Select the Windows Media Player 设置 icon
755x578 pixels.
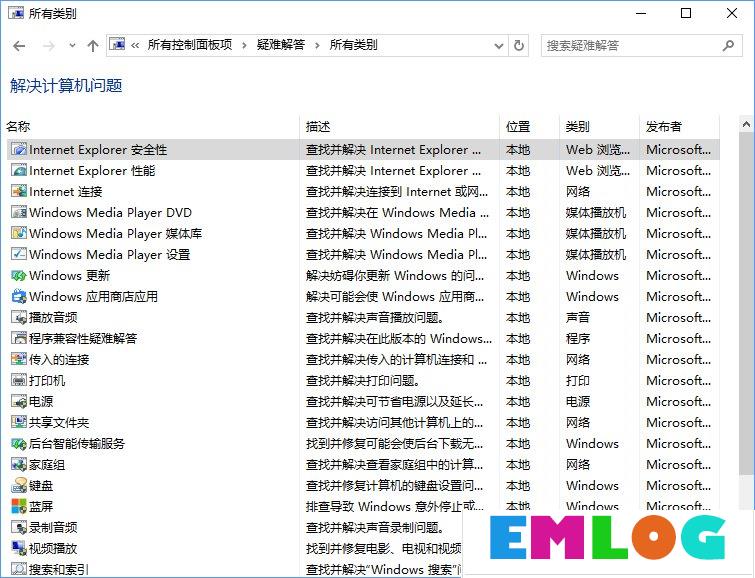tap(19, 254)
